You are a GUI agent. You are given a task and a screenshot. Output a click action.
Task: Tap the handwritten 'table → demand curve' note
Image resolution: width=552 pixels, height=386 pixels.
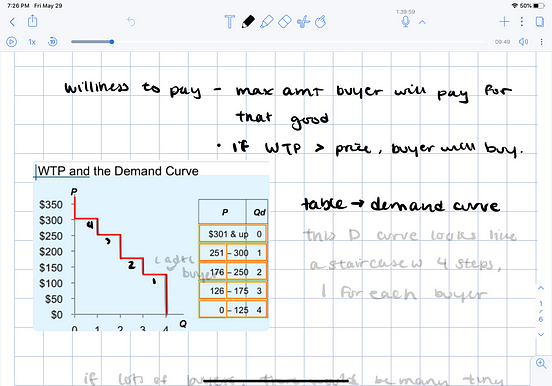coord(400,204)
